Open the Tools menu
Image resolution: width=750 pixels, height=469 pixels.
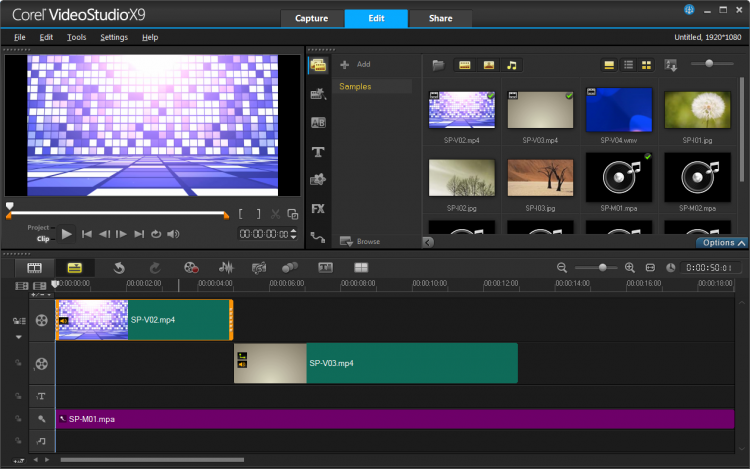click(x=76, y=37)
